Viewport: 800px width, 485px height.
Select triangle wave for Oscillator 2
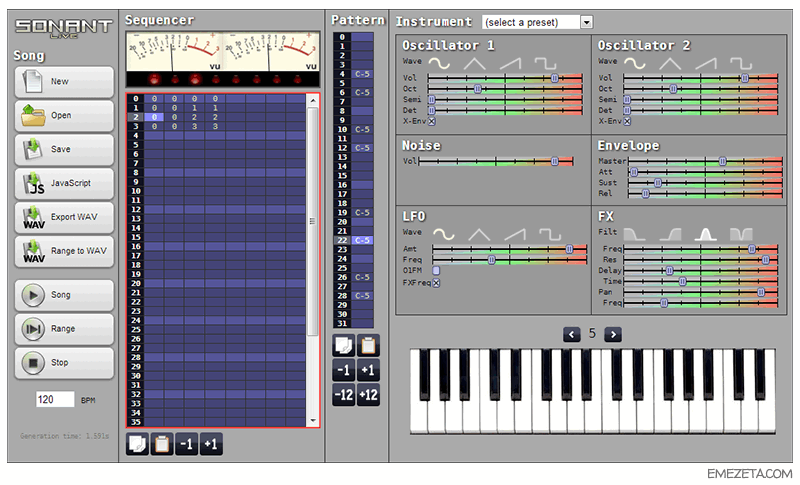pyautogui.click(x=670, y=63)
